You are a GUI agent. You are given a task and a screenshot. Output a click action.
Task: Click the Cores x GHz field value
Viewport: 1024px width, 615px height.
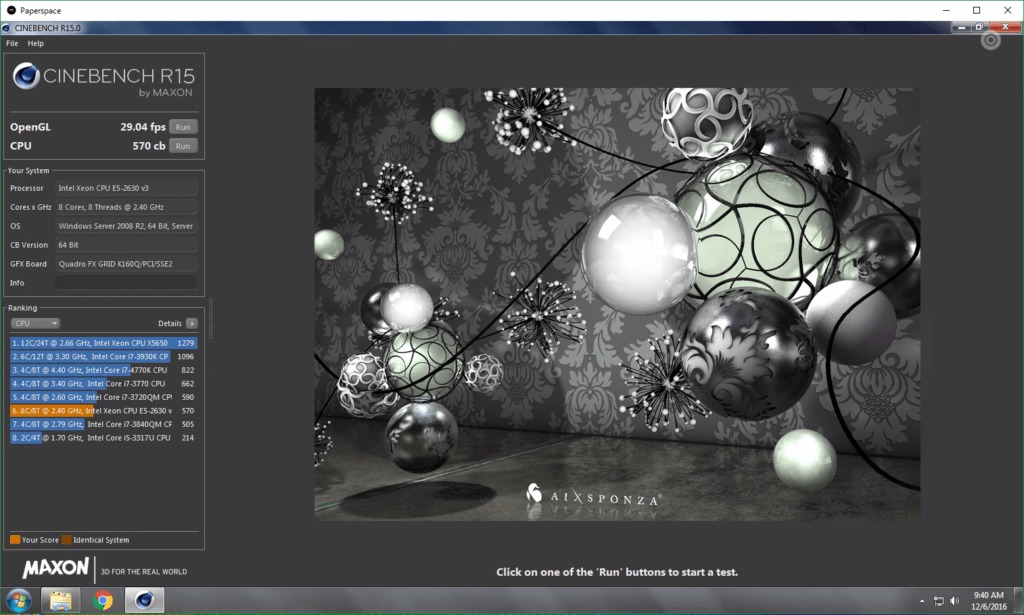[x=126, y=207]
